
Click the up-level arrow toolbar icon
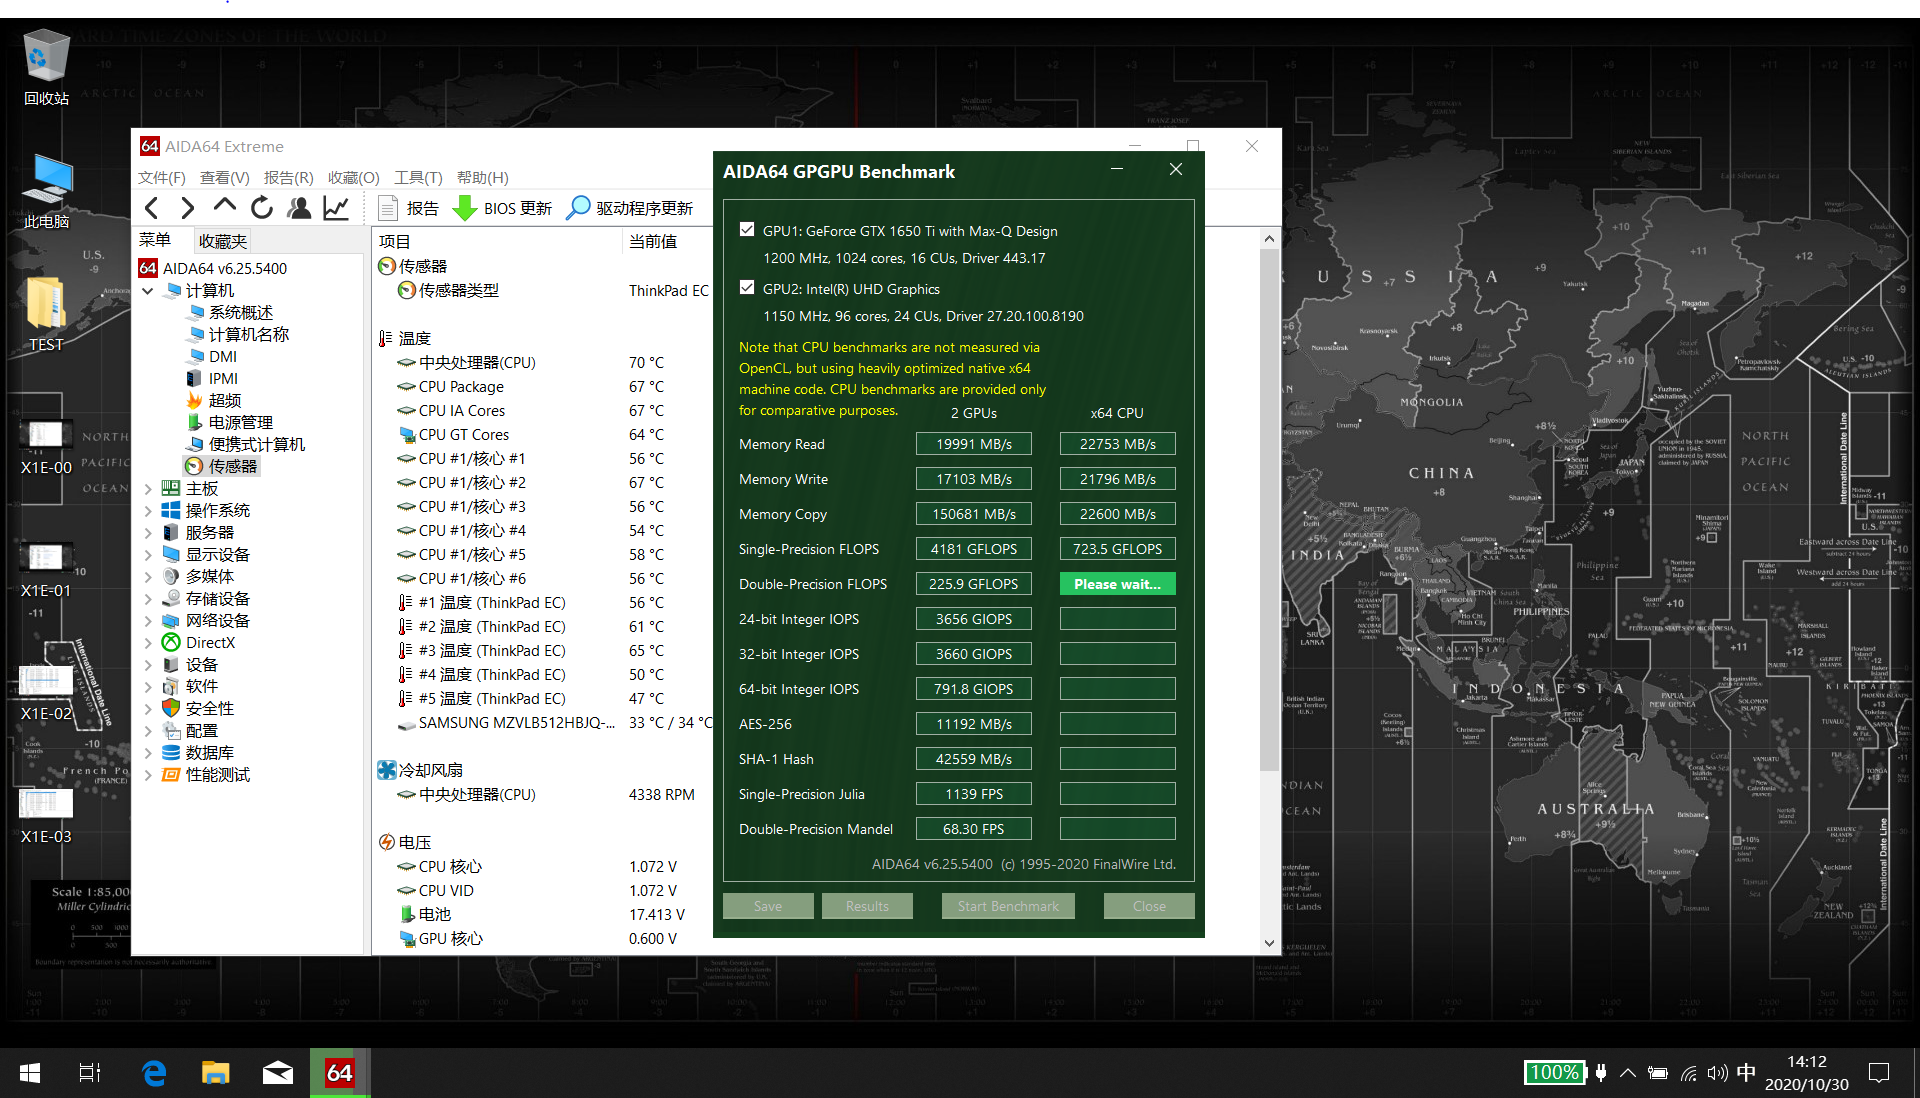225,207
